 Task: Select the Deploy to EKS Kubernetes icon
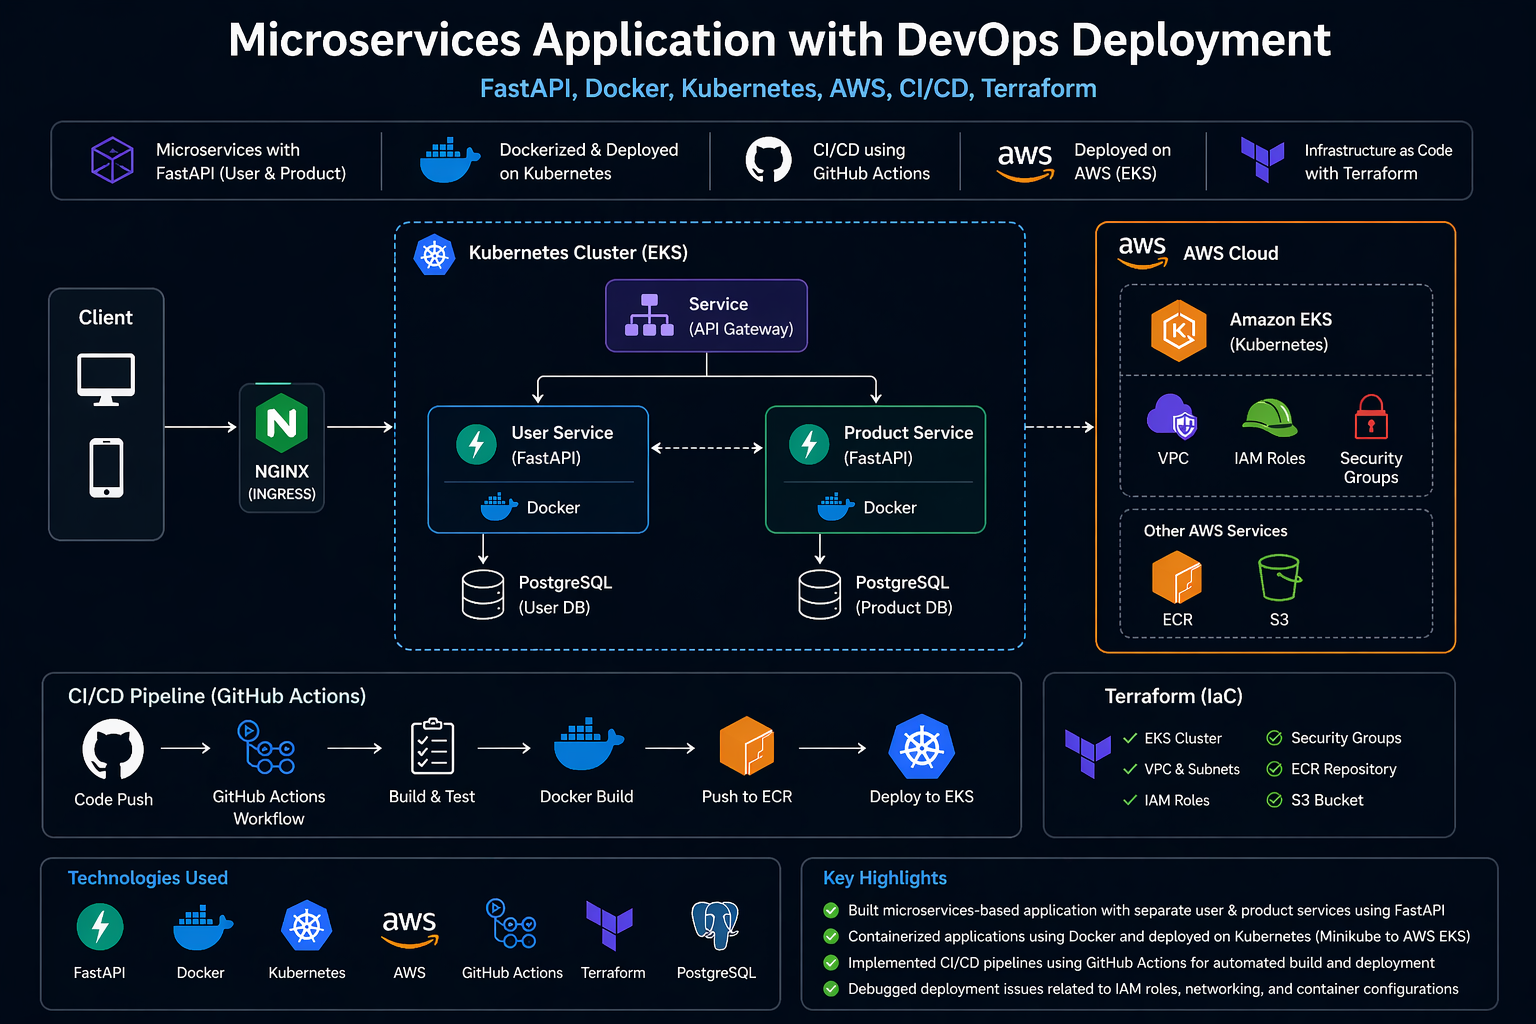coord(922,747)
